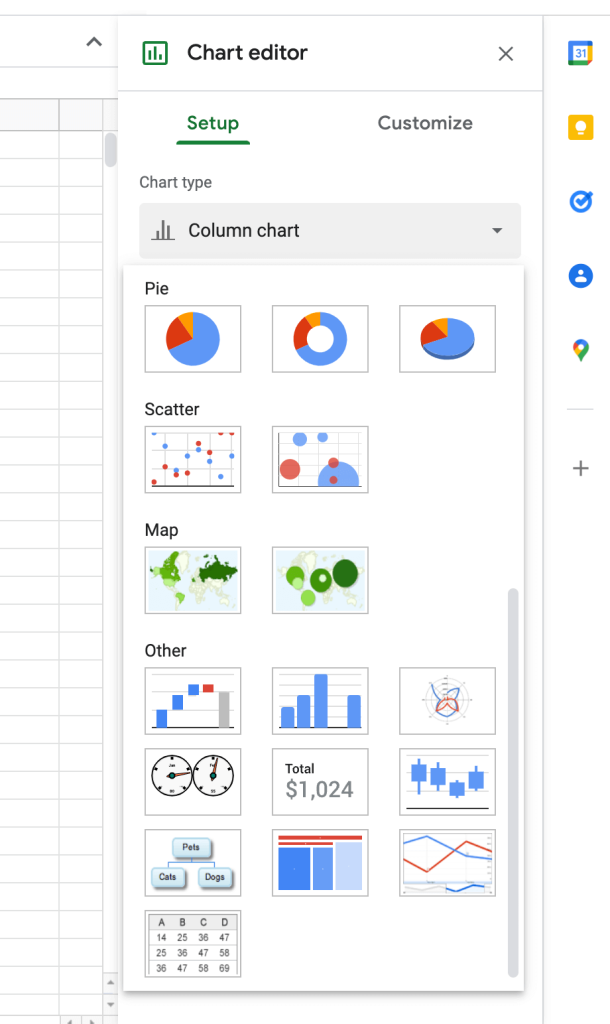Viewport: 610px width, 1024px height.
Task: Choose the doughnut chart type
Action: (320, 339)
